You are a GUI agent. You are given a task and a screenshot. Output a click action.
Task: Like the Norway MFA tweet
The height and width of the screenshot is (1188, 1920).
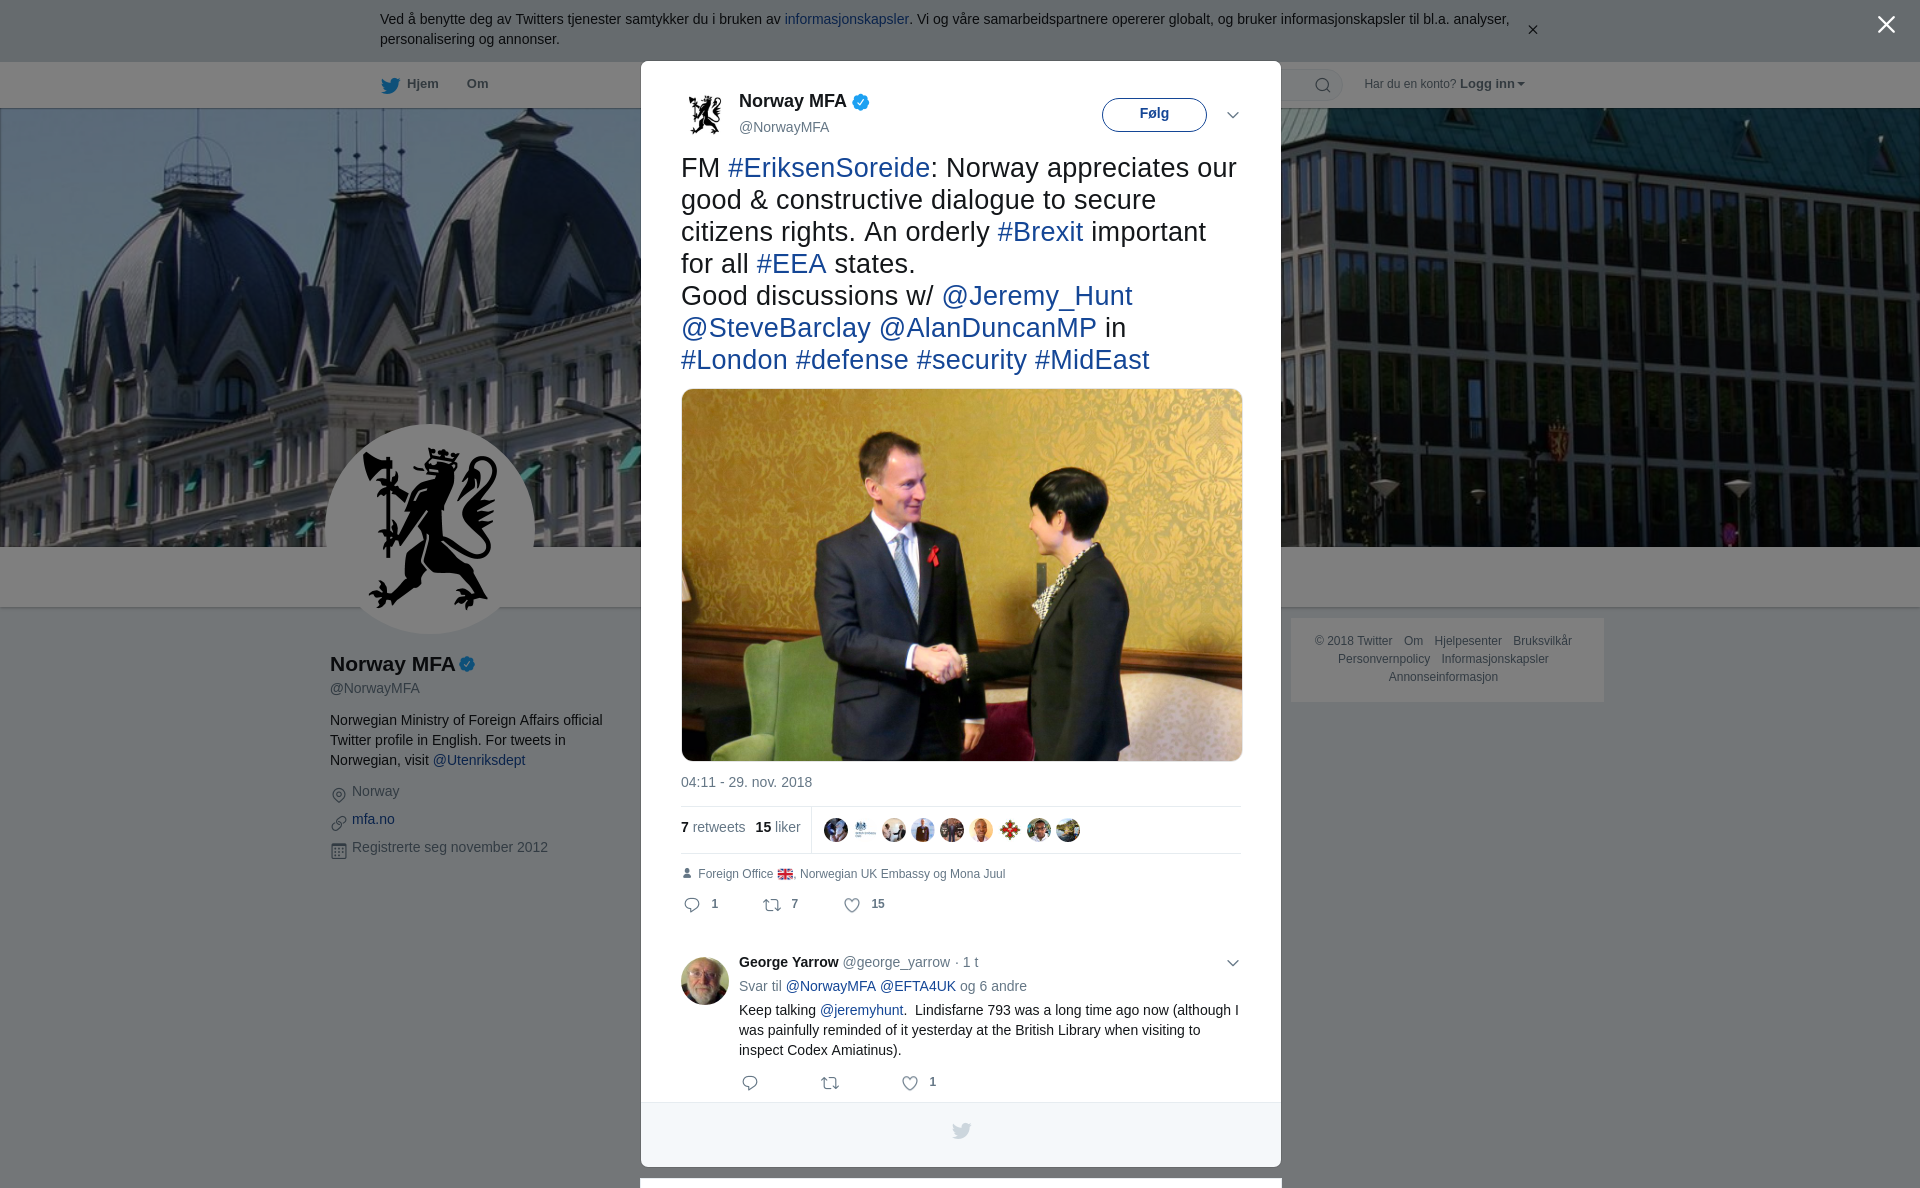coord(852,905)
